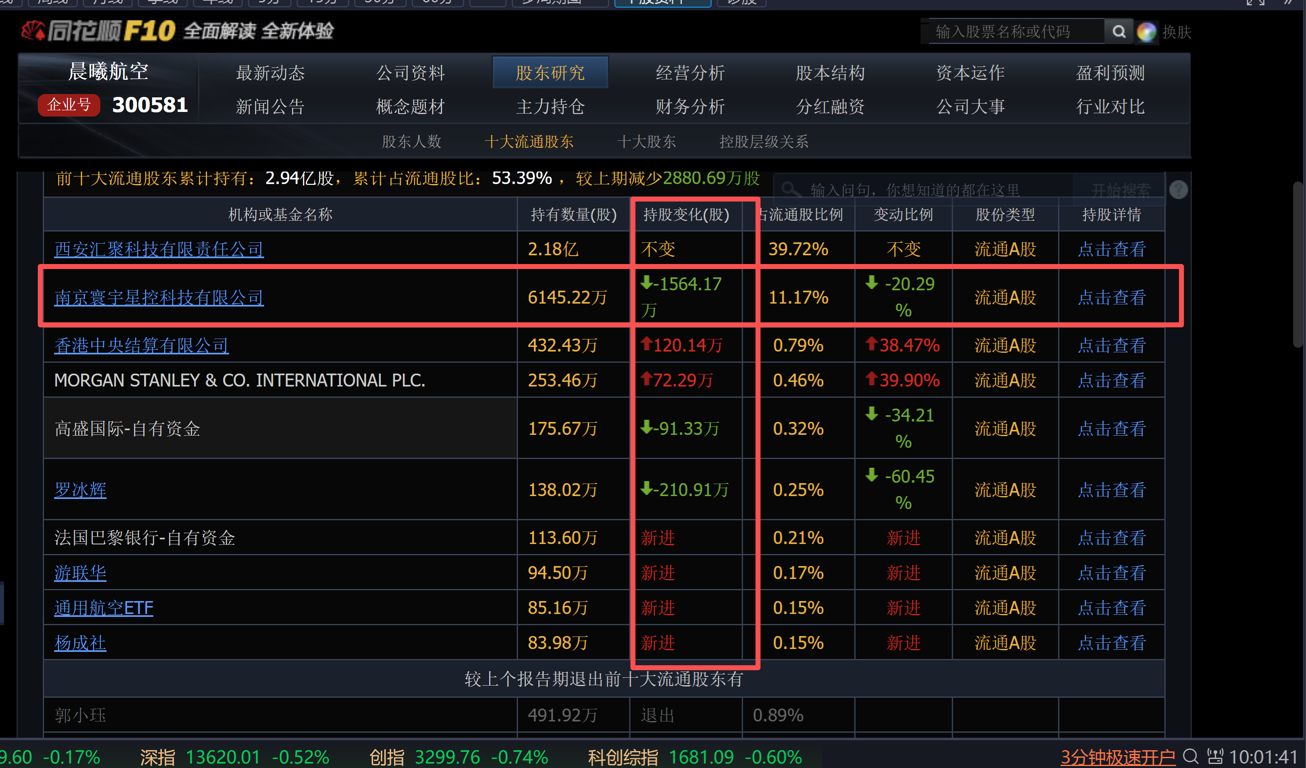The height and width of the screenshot is (768, 1306).
Task: Click the 企业号 red badge
Action: 69,105
